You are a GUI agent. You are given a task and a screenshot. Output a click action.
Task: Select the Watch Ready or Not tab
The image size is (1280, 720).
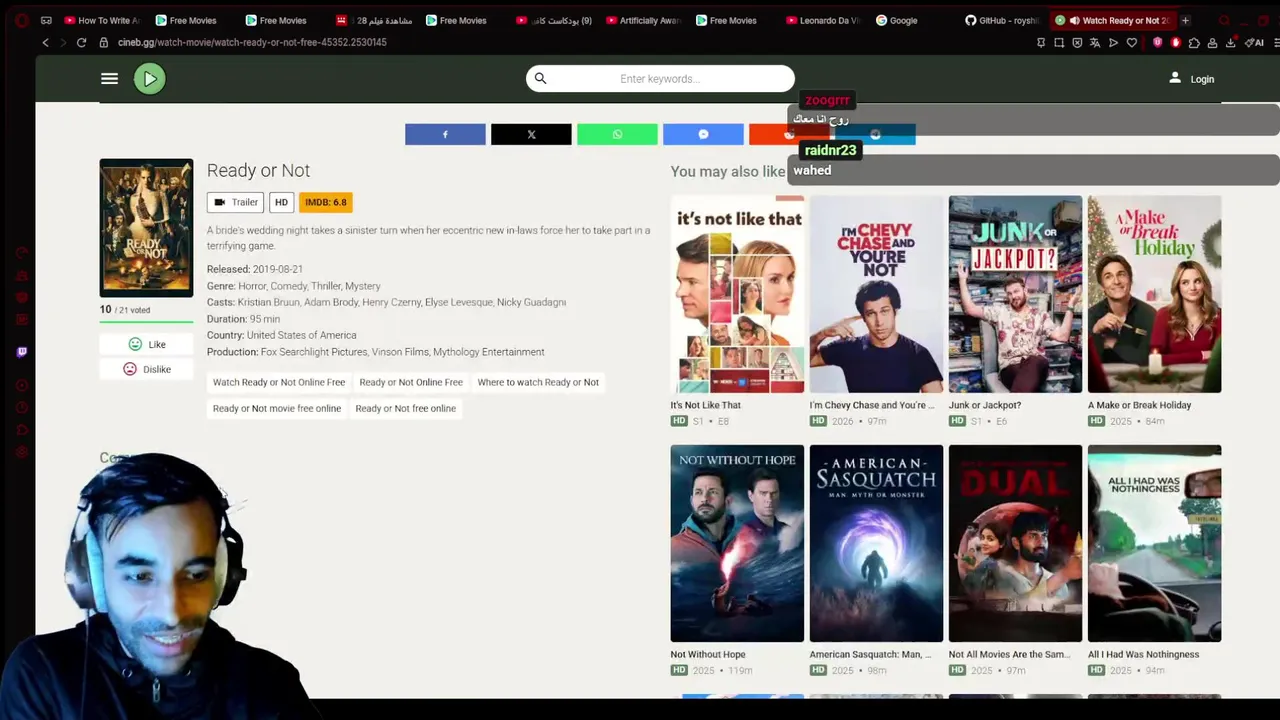(1112, 20)
